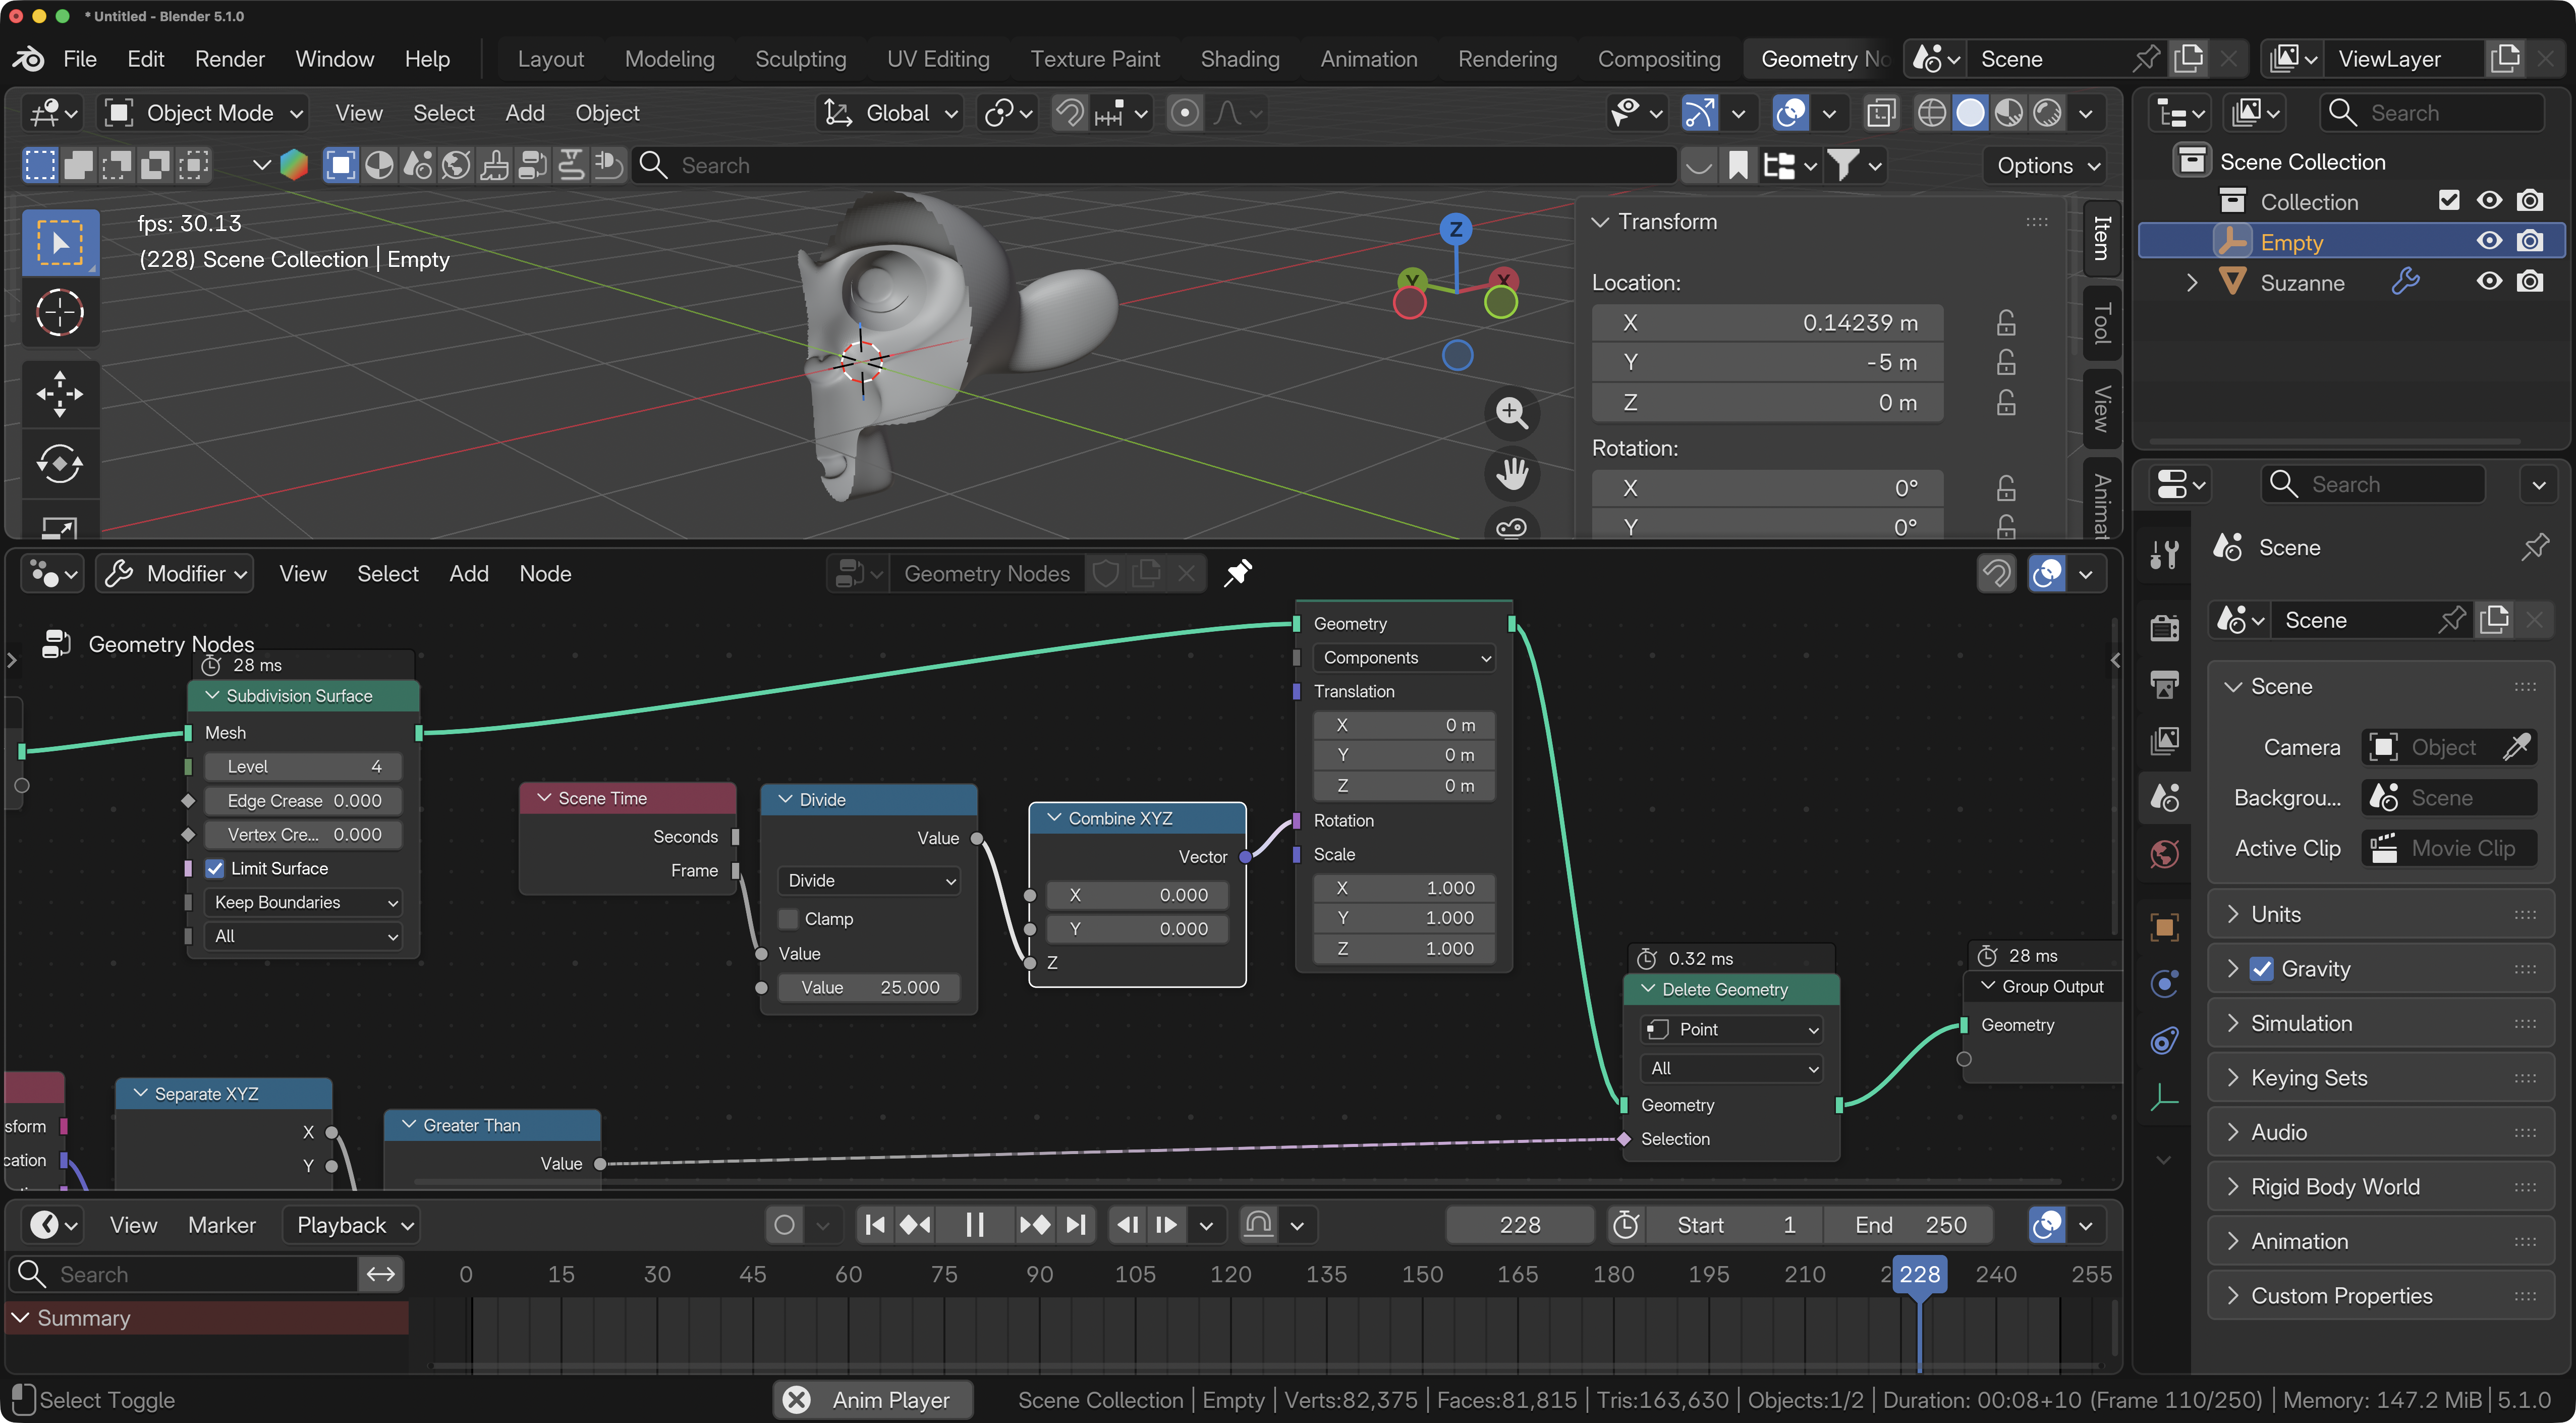Screen dimensions: 2576x1423
Task: Toggle Collection exclude checkbox in outliner
Action: click(x=2448, y=201)
